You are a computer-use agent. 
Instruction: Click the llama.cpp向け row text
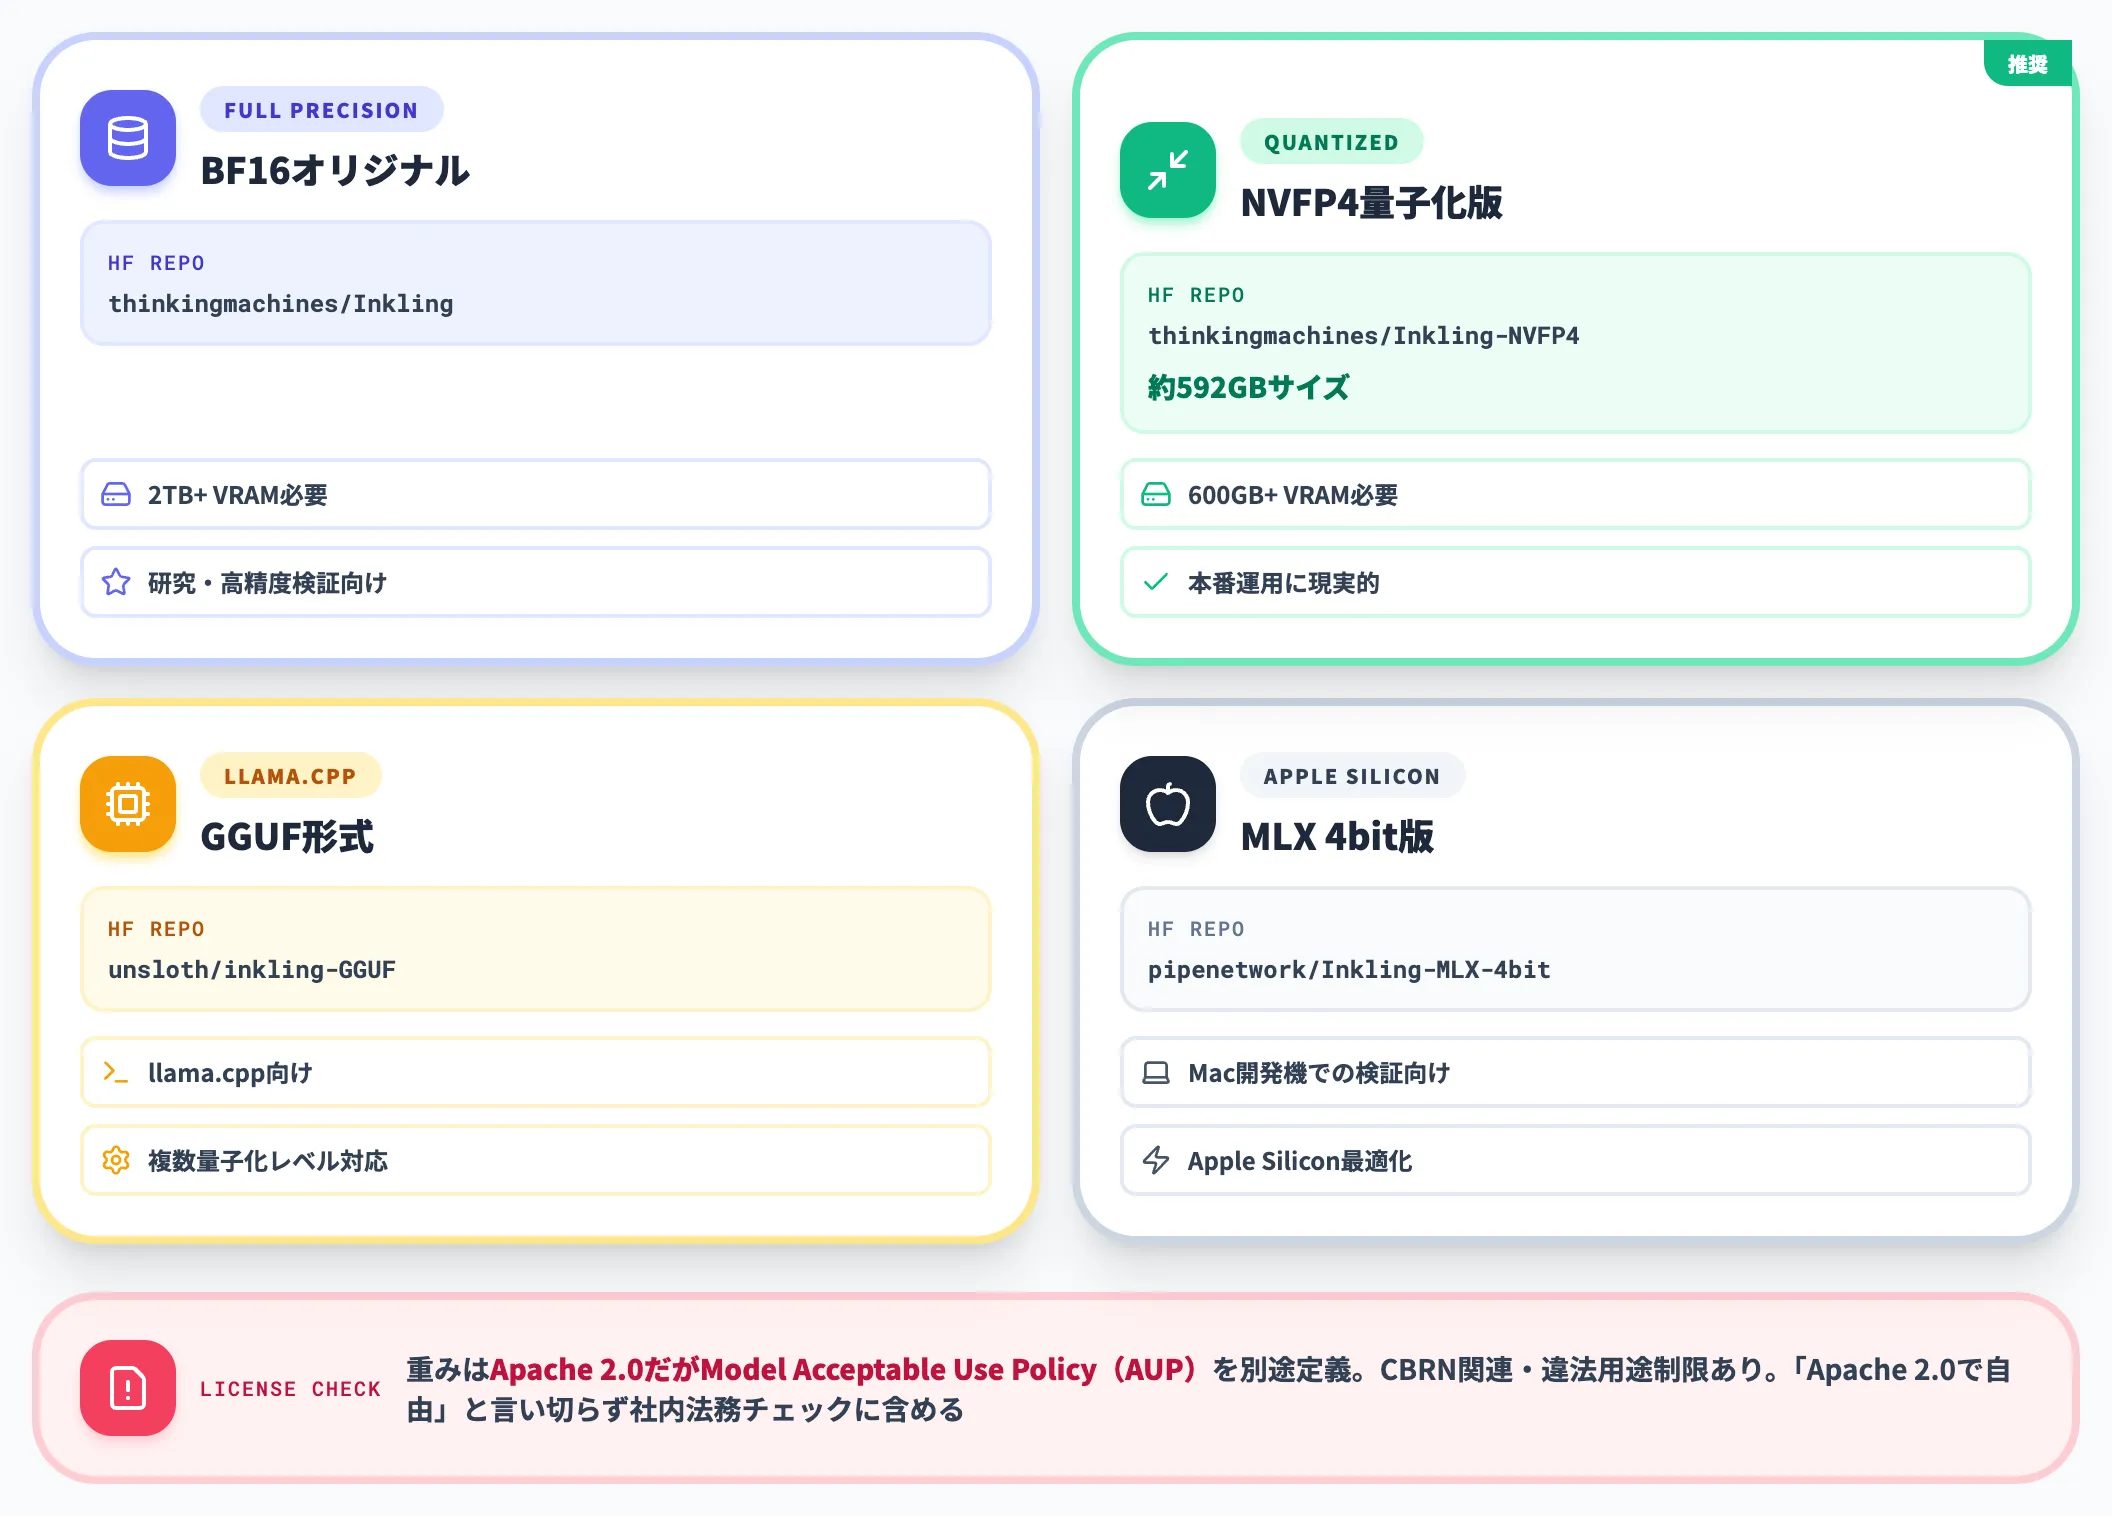pyautogui.click(x=230, y=1073)
